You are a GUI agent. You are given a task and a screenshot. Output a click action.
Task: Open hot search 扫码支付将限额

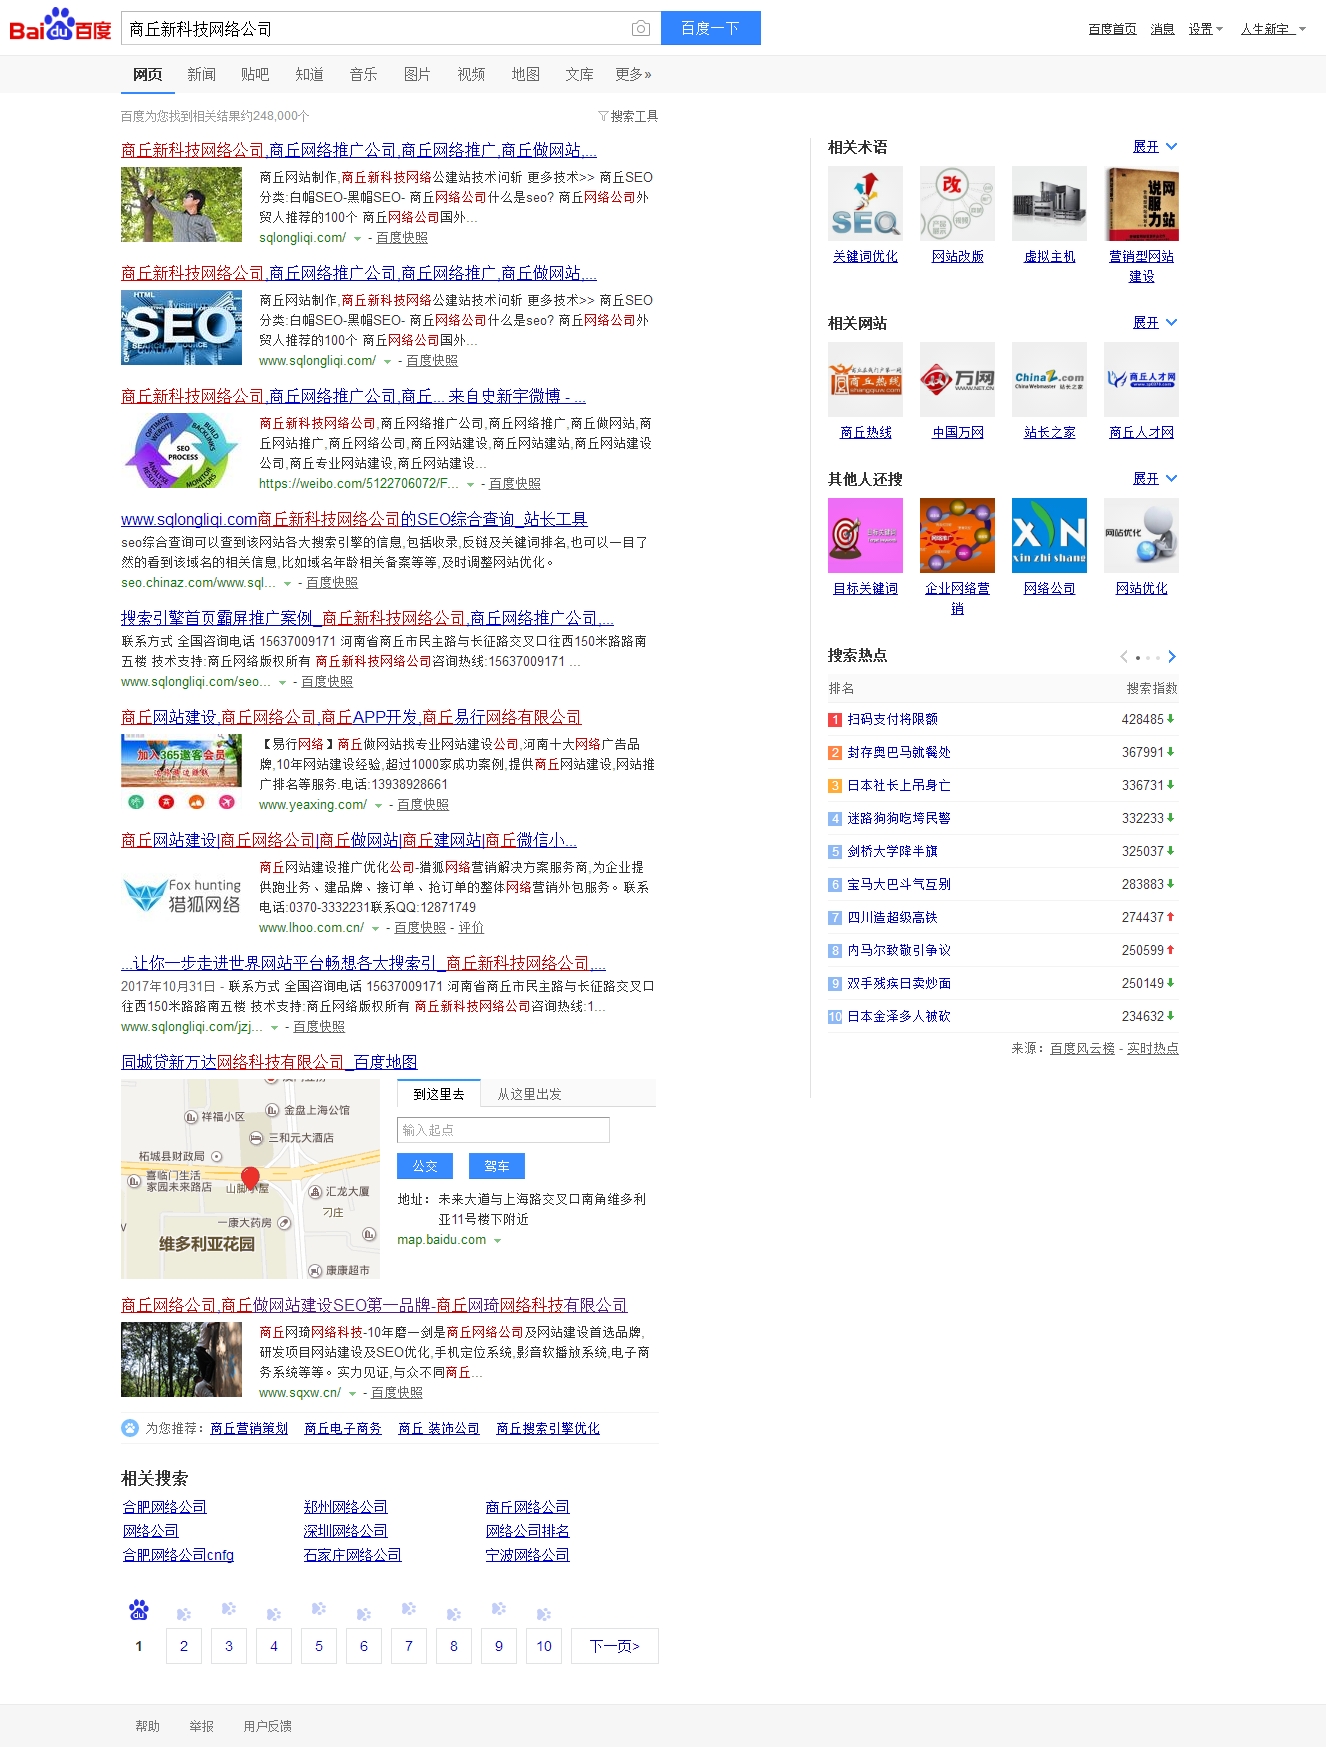pyautogui.click(x=893, y=719)
